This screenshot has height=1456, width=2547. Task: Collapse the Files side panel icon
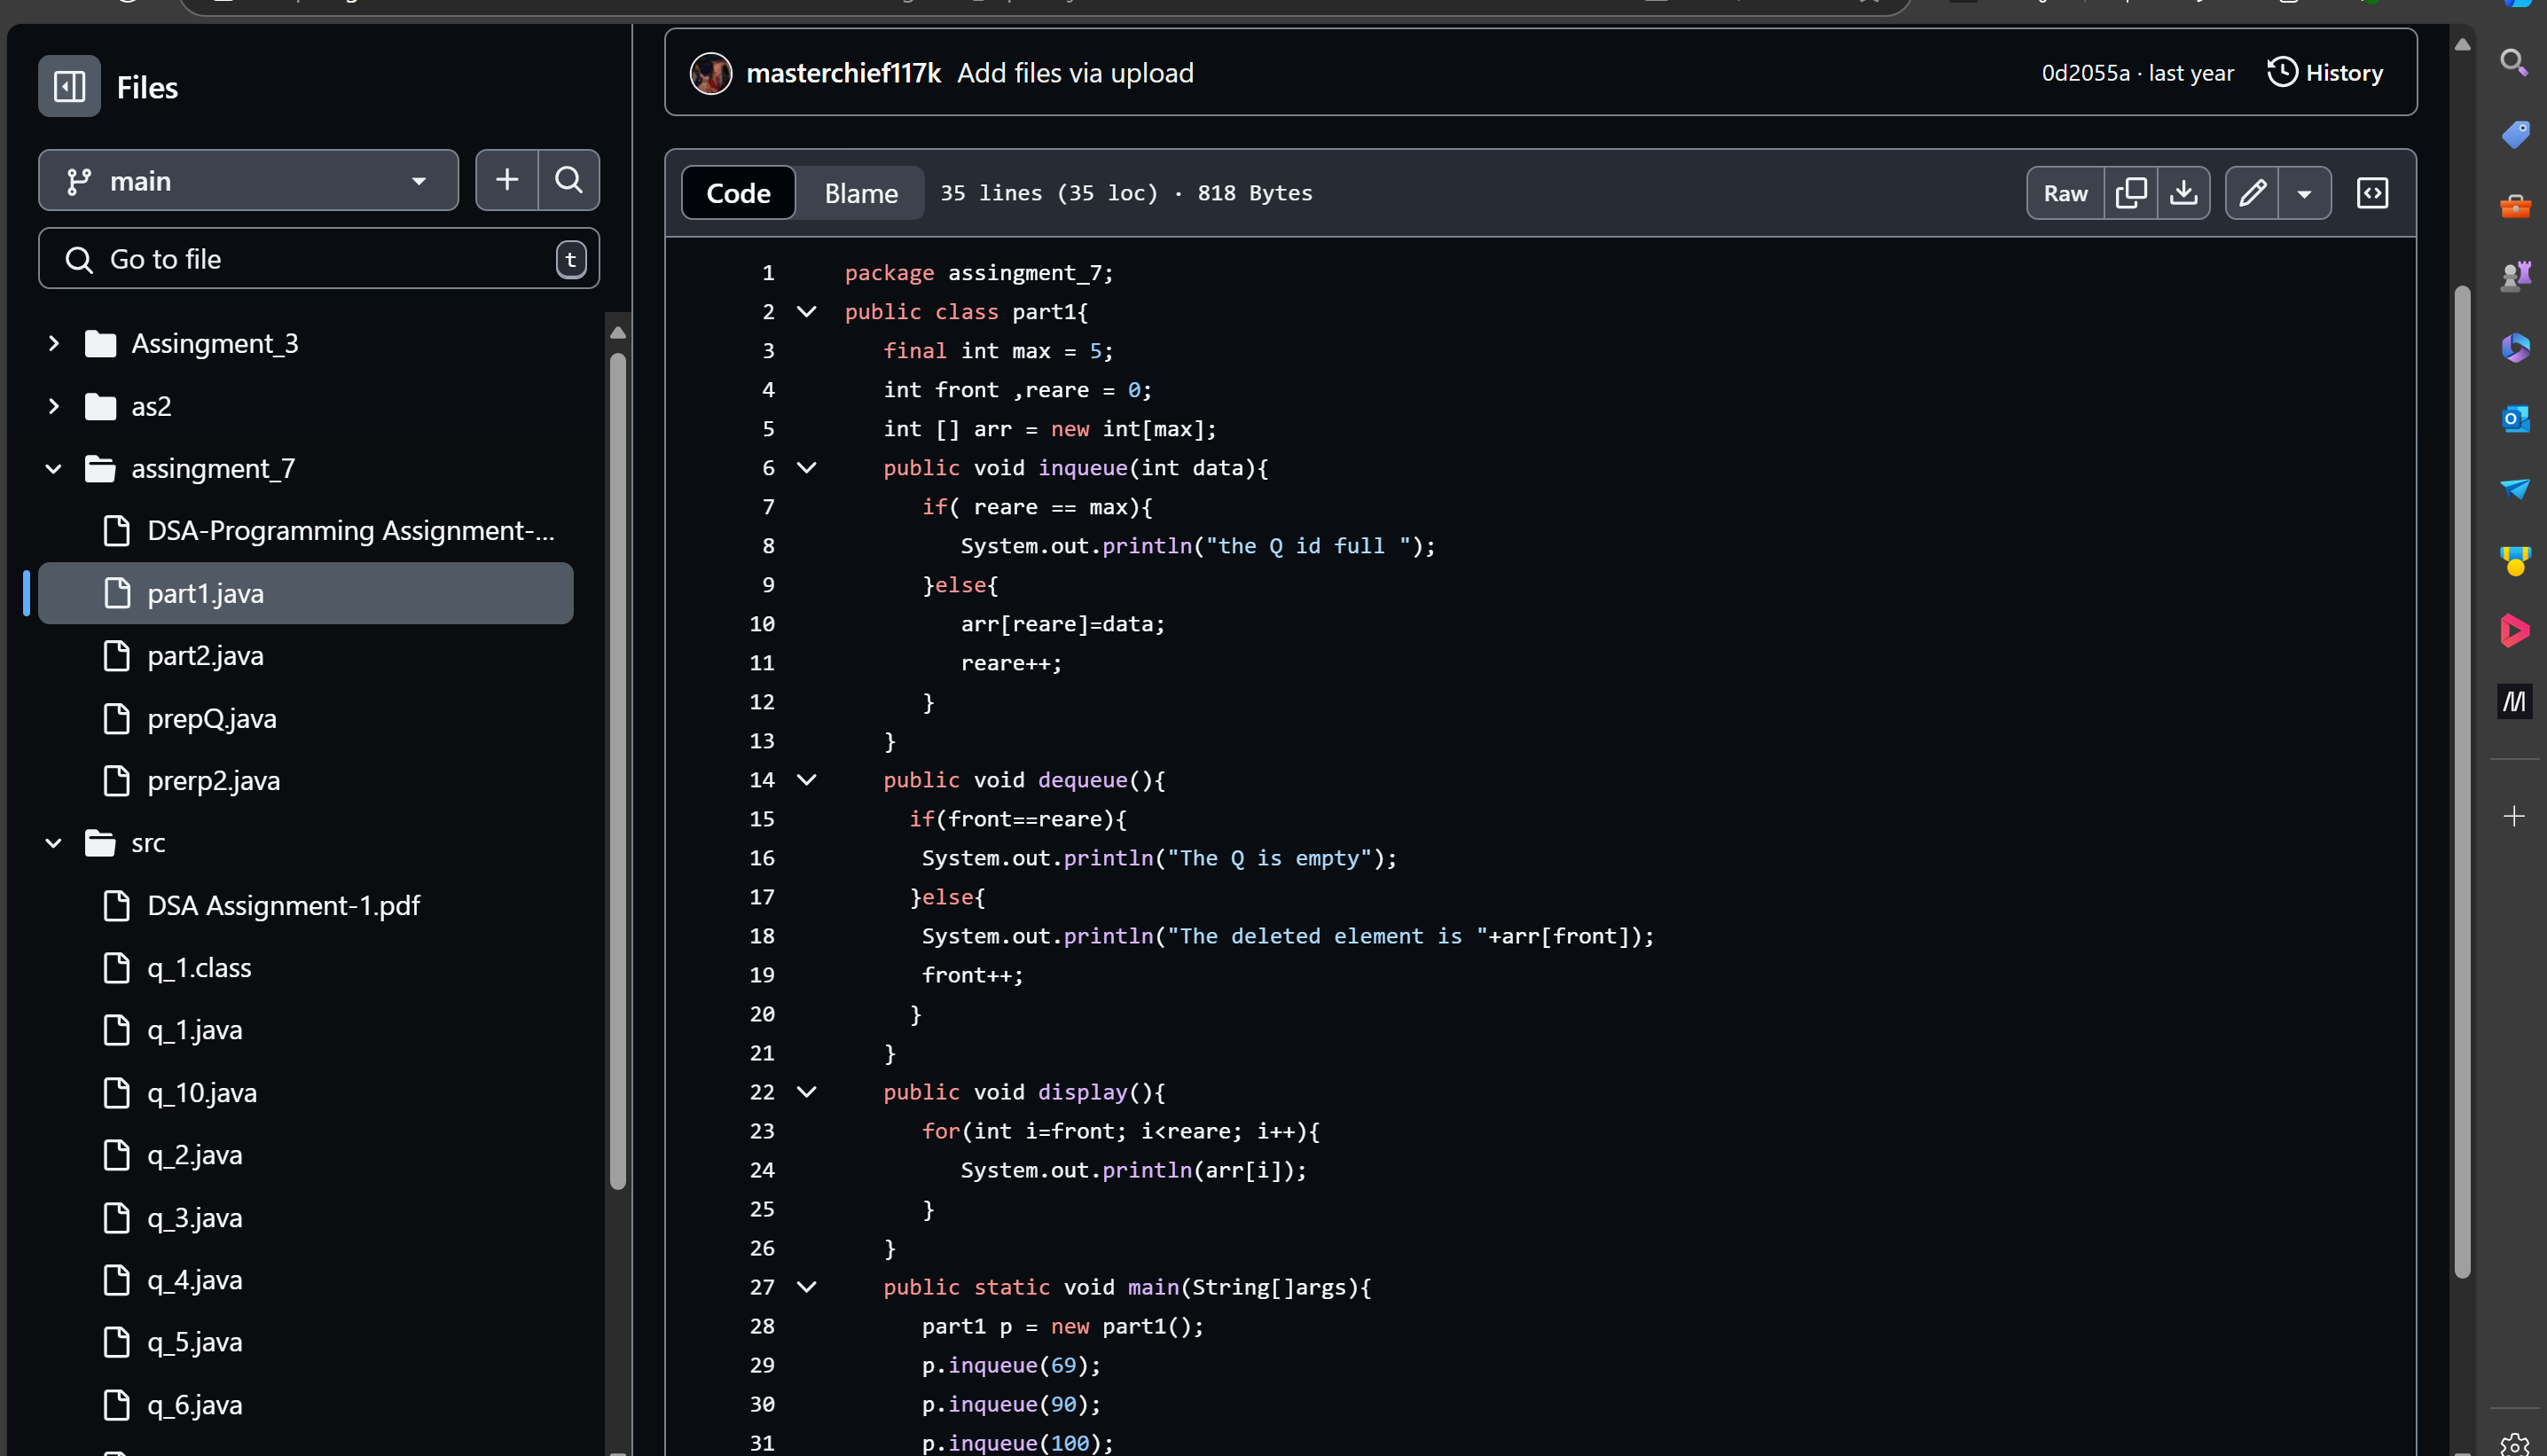pos(69,87)
